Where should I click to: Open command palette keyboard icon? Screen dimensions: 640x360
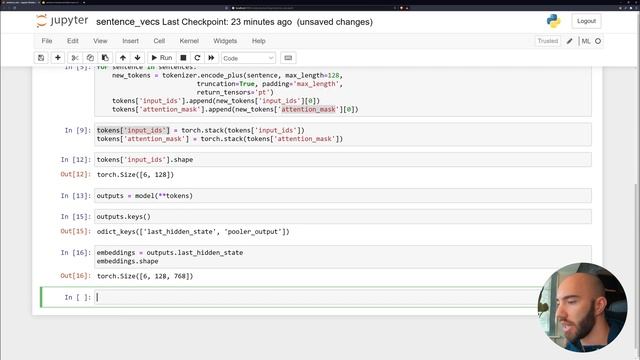[x=288, y=58]
